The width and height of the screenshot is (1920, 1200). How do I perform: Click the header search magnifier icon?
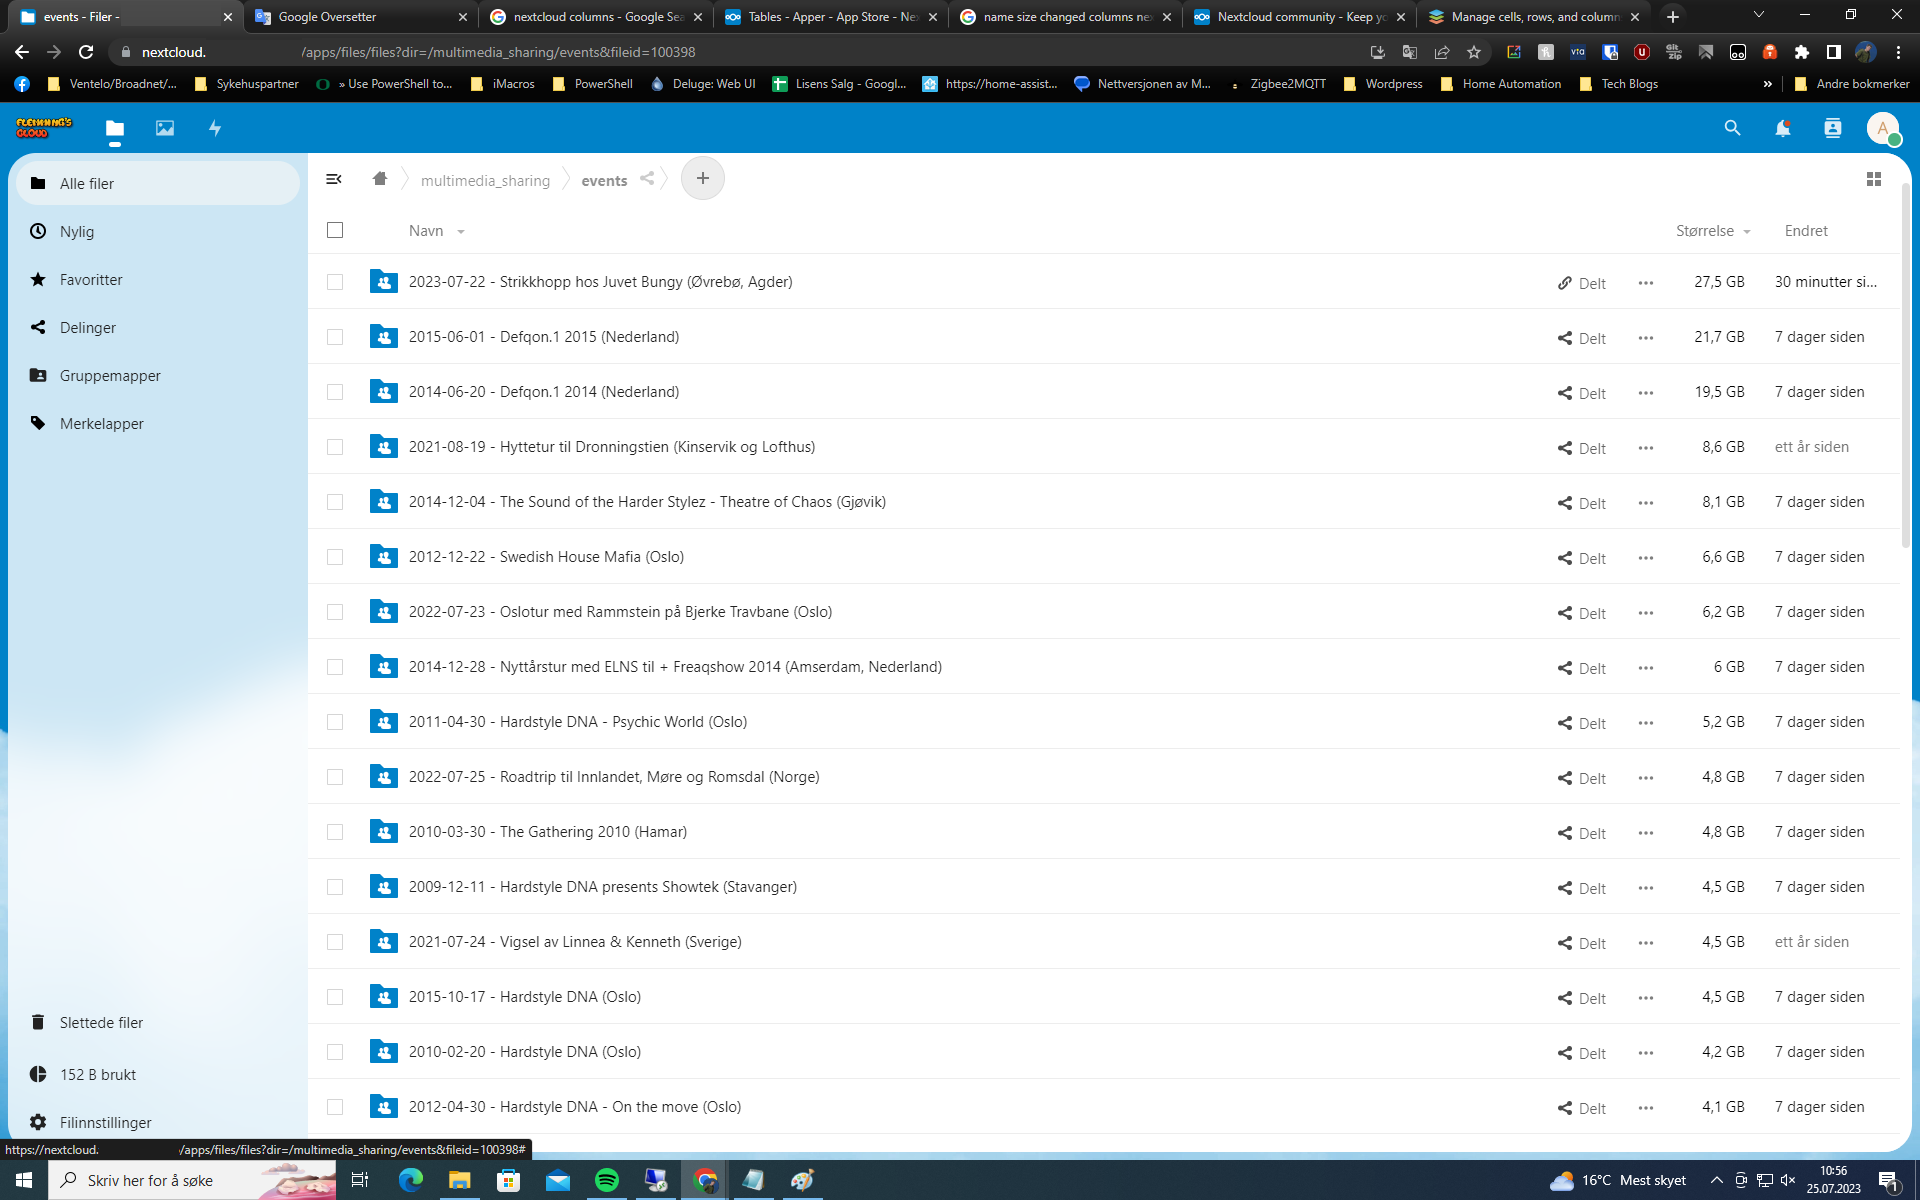click(x=1732, y=128)
